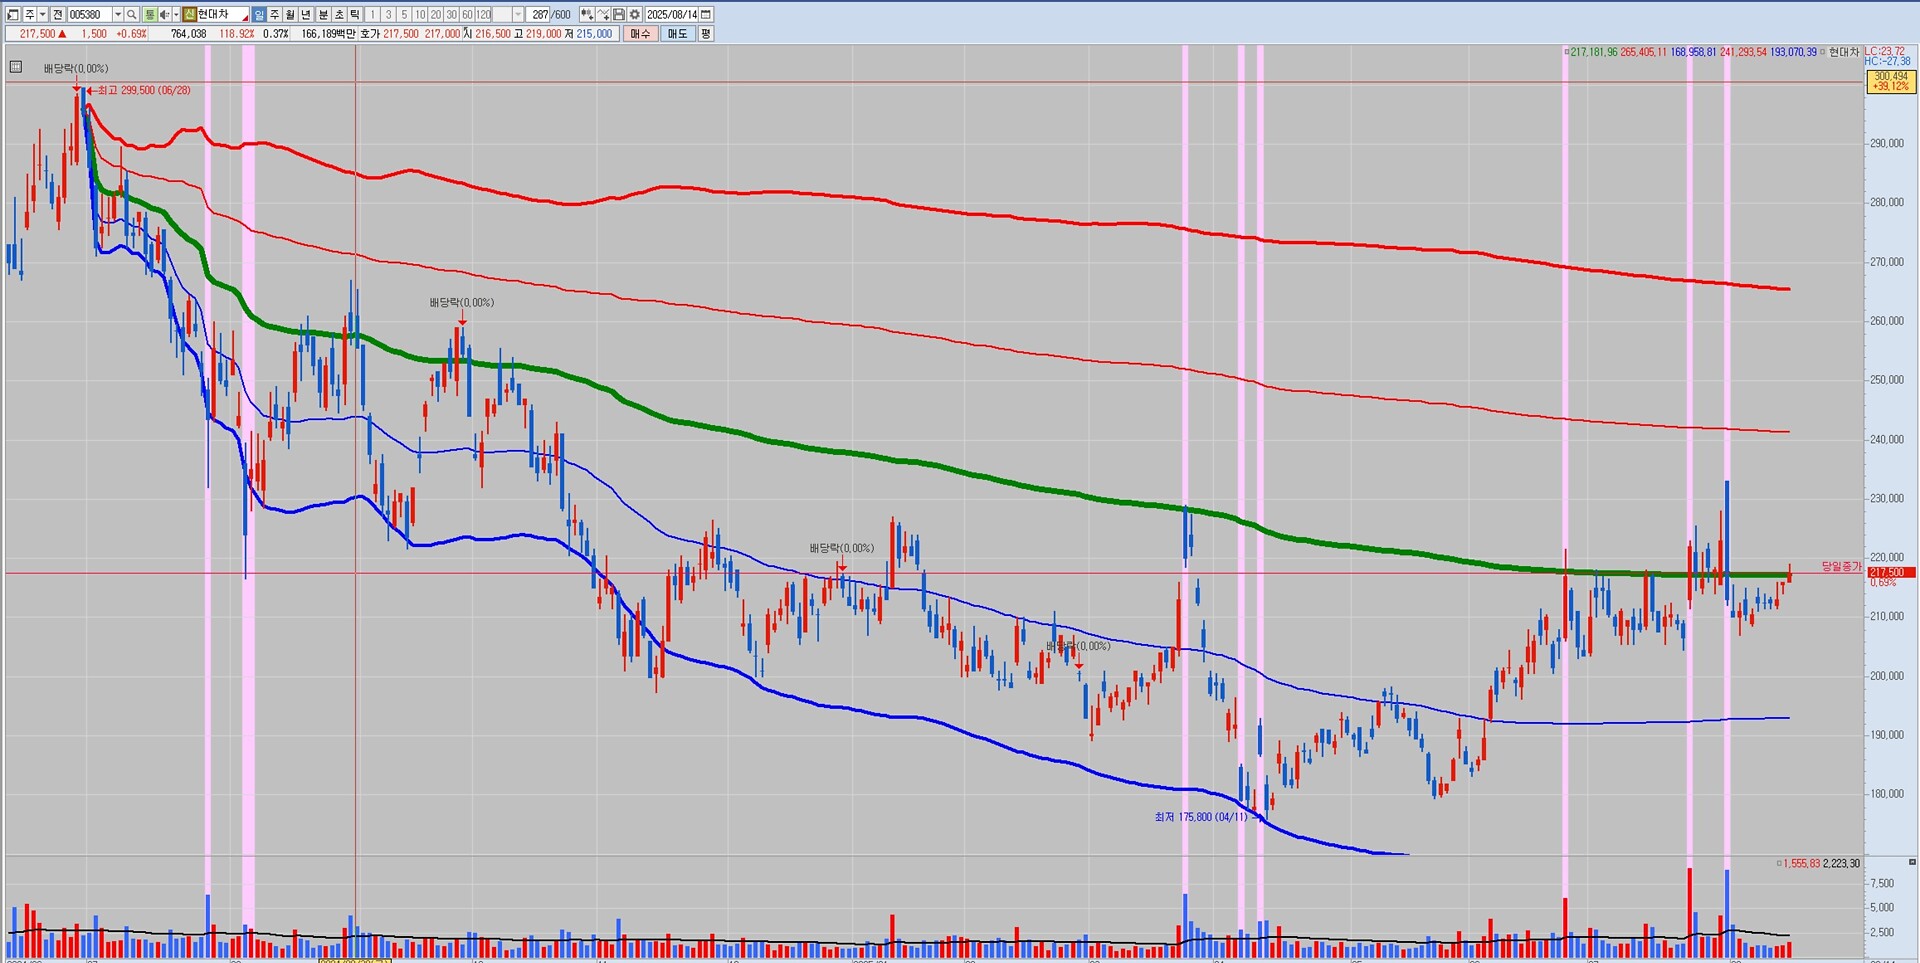Open the dropdown next to speaker icon

[176, 15]
